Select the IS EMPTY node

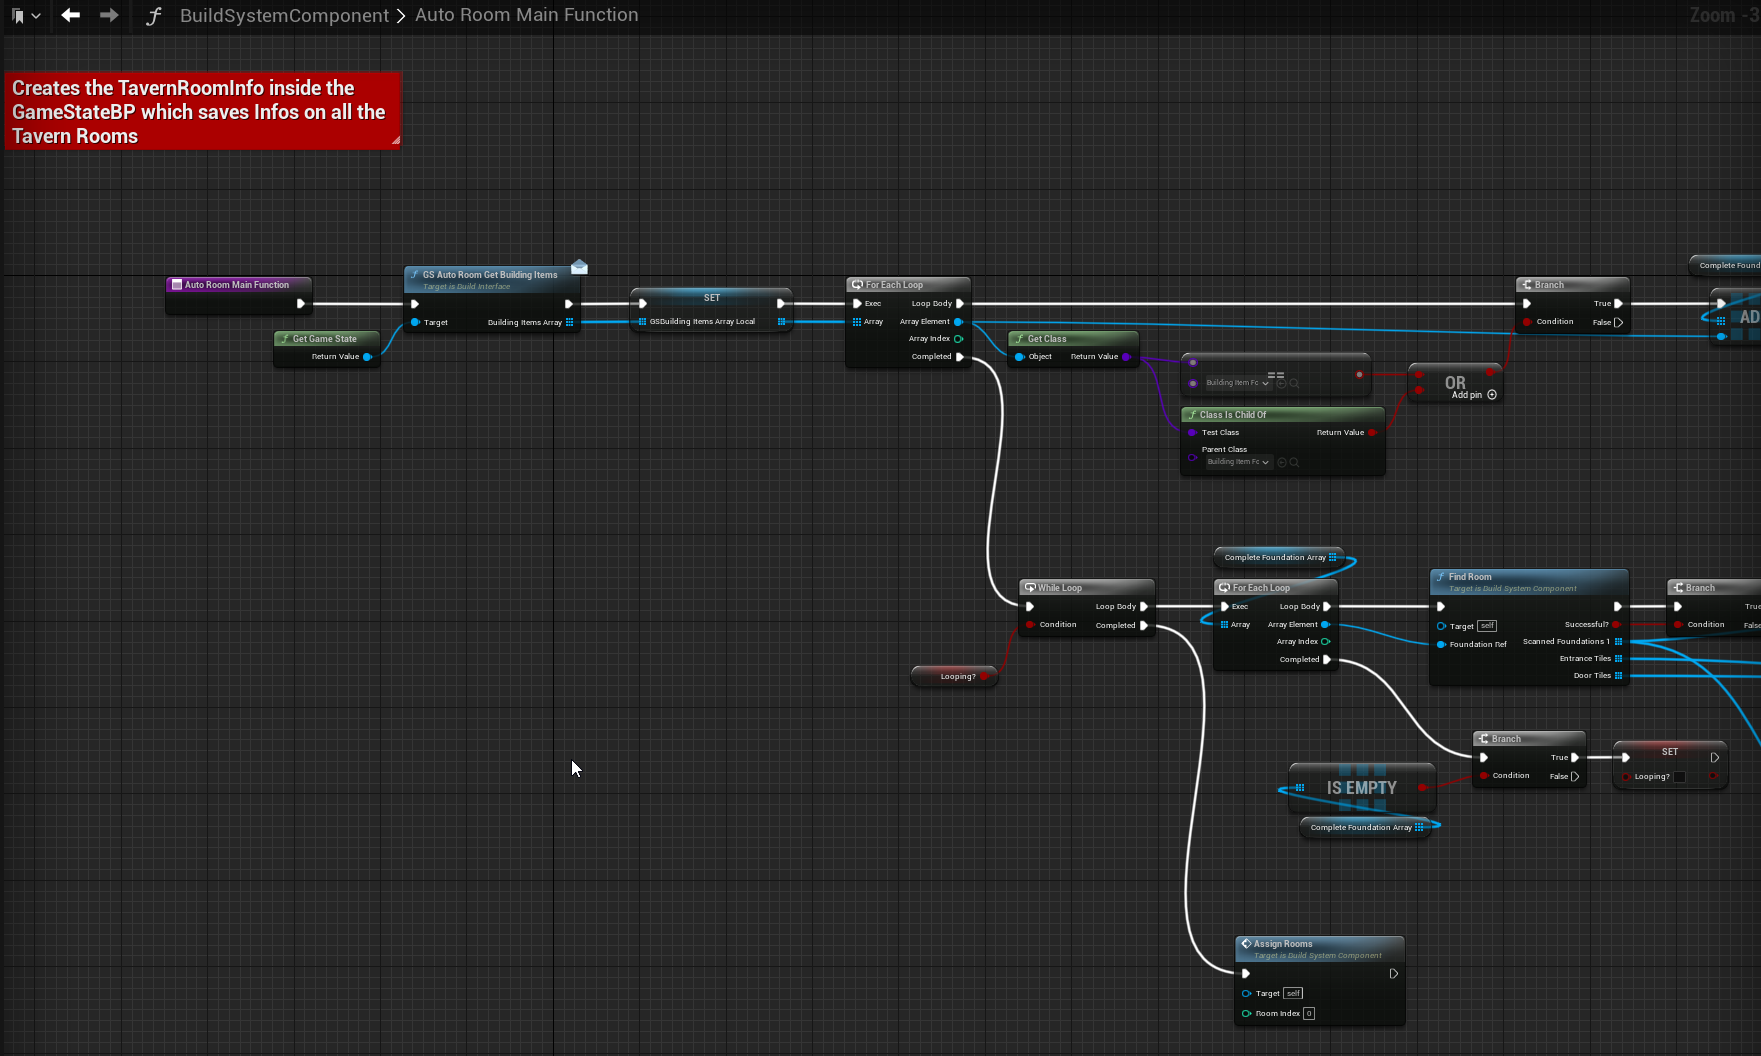click(x=1361, y=788)
